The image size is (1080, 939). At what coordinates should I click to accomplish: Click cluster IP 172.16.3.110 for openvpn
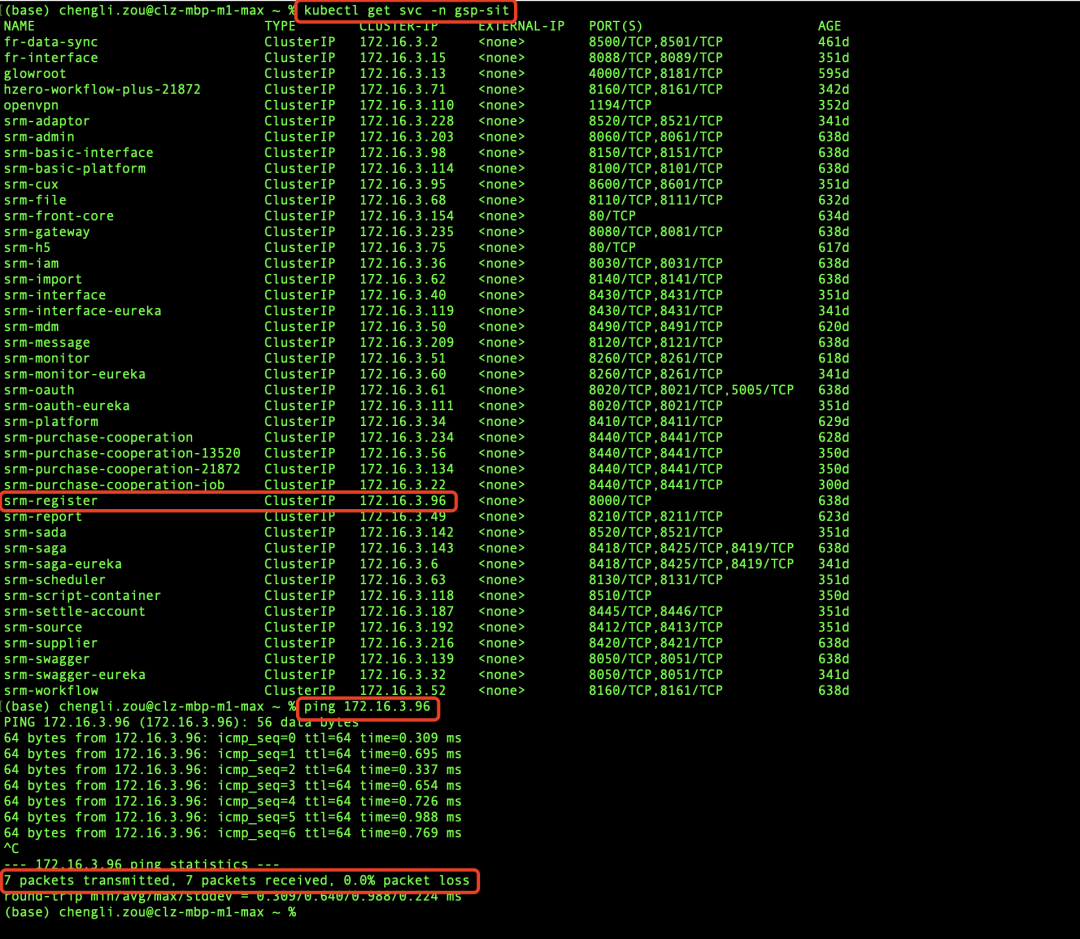(x=406, y=105)
